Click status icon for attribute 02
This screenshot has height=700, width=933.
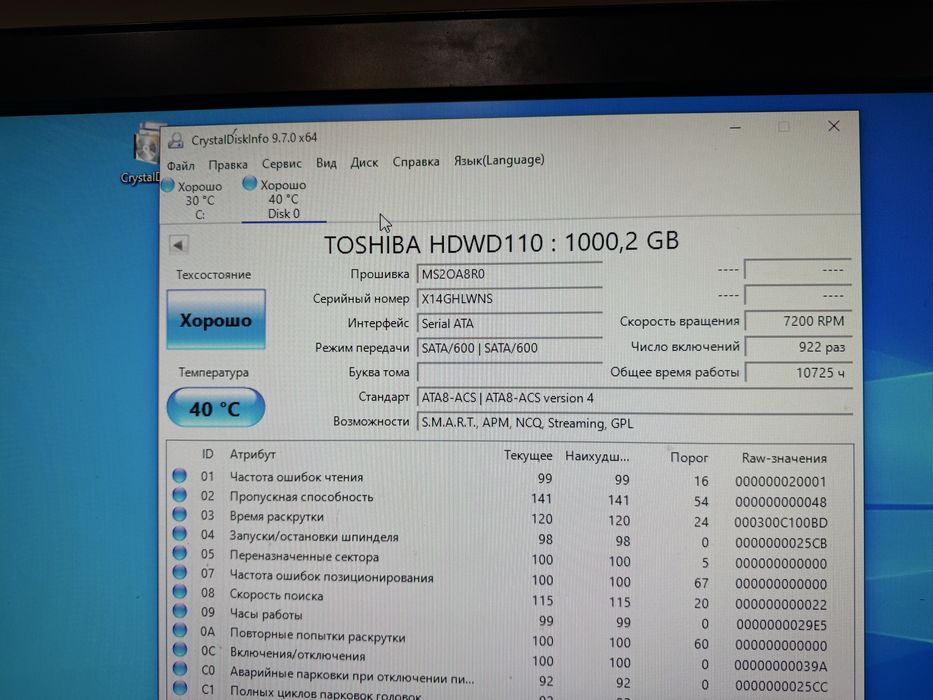179,495
